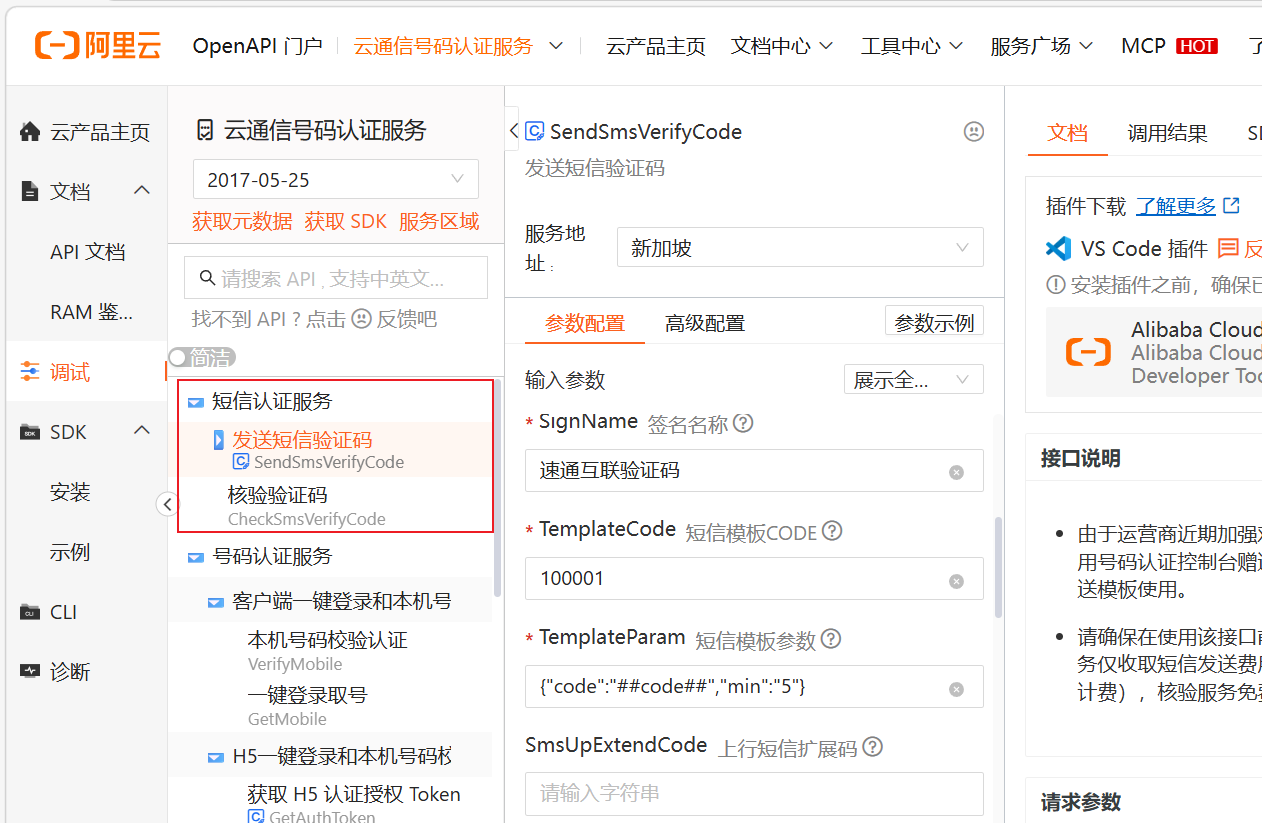The image size is (1262, 823).
Task: Open the 展示全... parameter display dropdown
Action: coord(913,380)
